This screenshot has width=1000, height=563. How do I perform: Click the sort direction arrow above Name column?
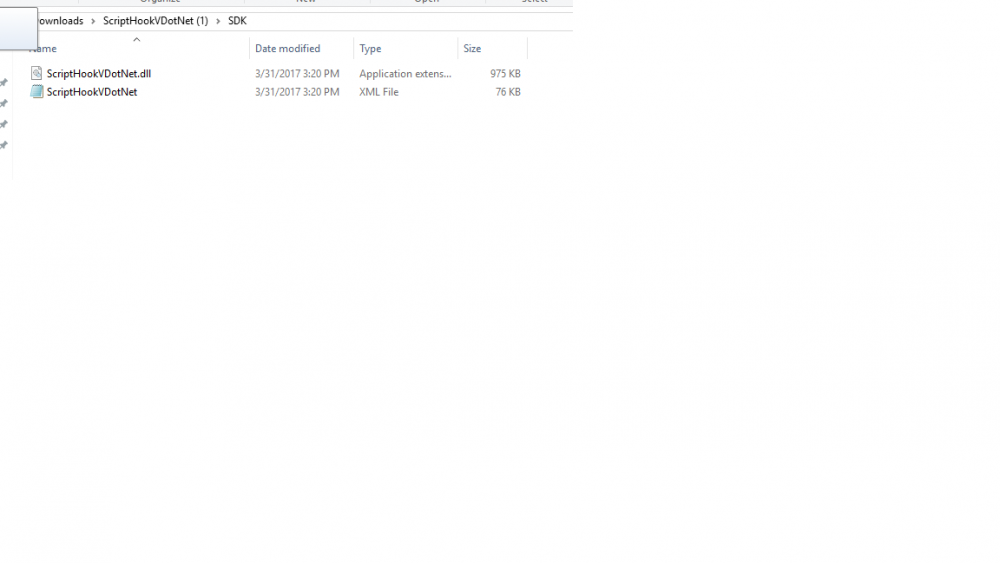[x=136, y=40]
